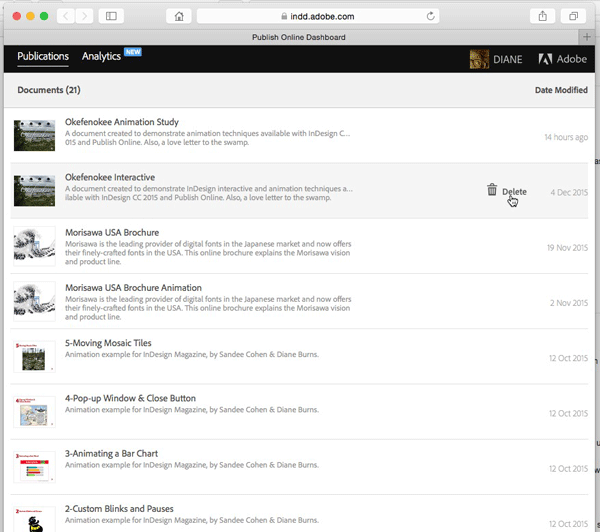
Task: Go back using Safari back arrow
Action: 66,16
